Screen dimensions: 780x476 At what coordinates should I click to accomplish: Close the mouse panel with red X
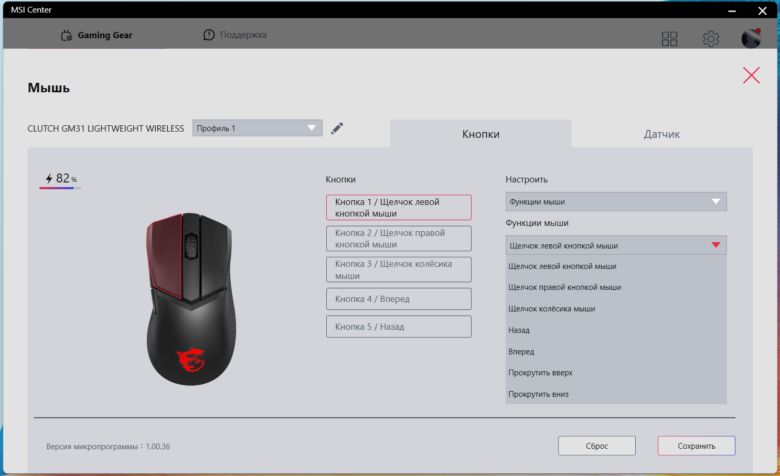(751, 75)
